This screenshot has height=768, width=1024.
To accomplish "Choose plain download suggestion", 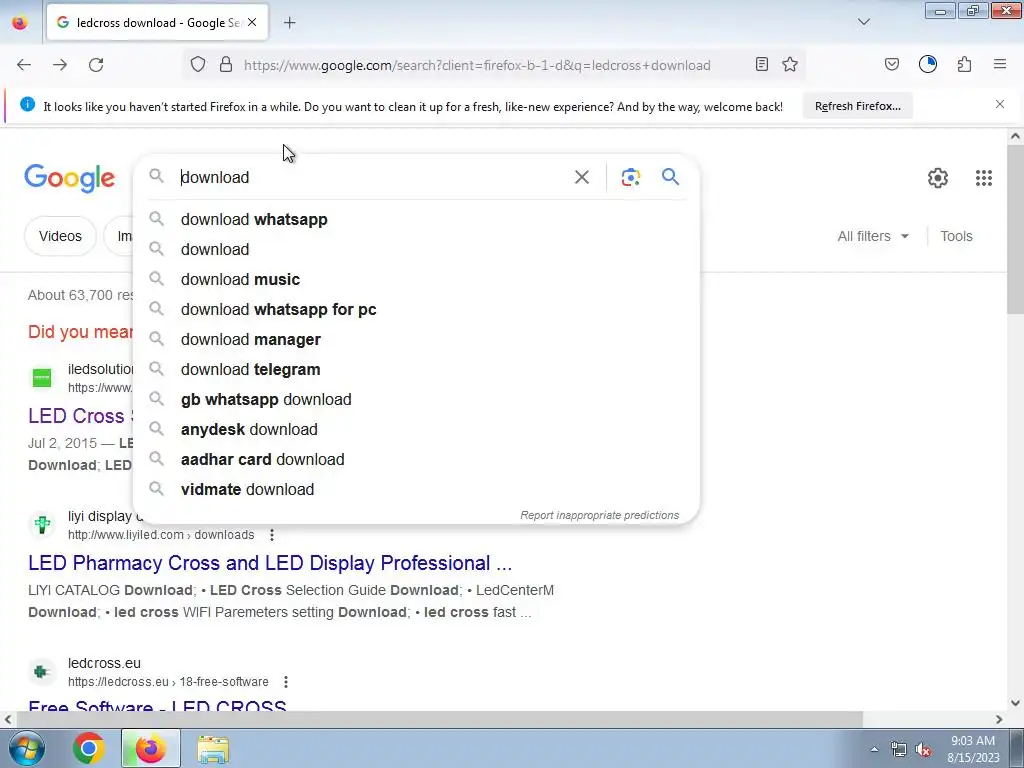I will (x=416, y=249).
